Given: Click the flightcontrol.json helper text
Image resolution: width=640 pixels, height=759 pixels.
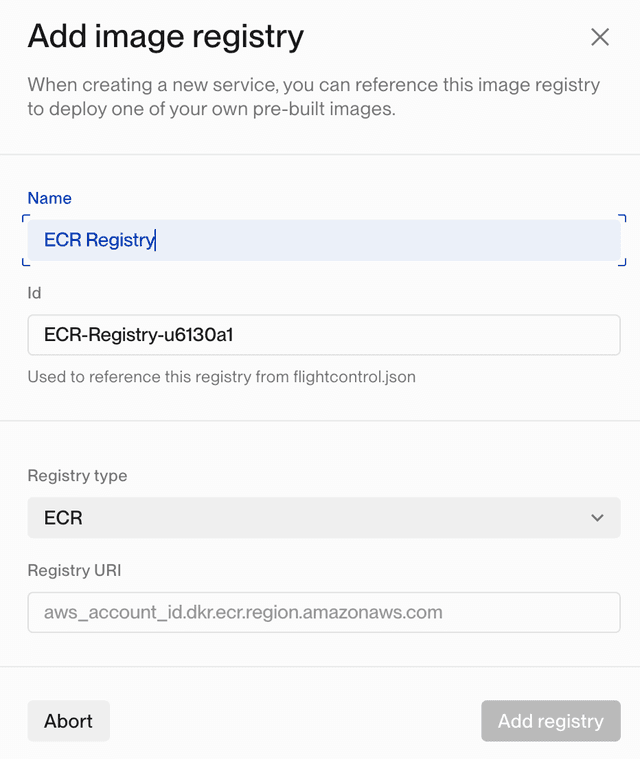Looking at the screenshot, I should pos(221,377).
